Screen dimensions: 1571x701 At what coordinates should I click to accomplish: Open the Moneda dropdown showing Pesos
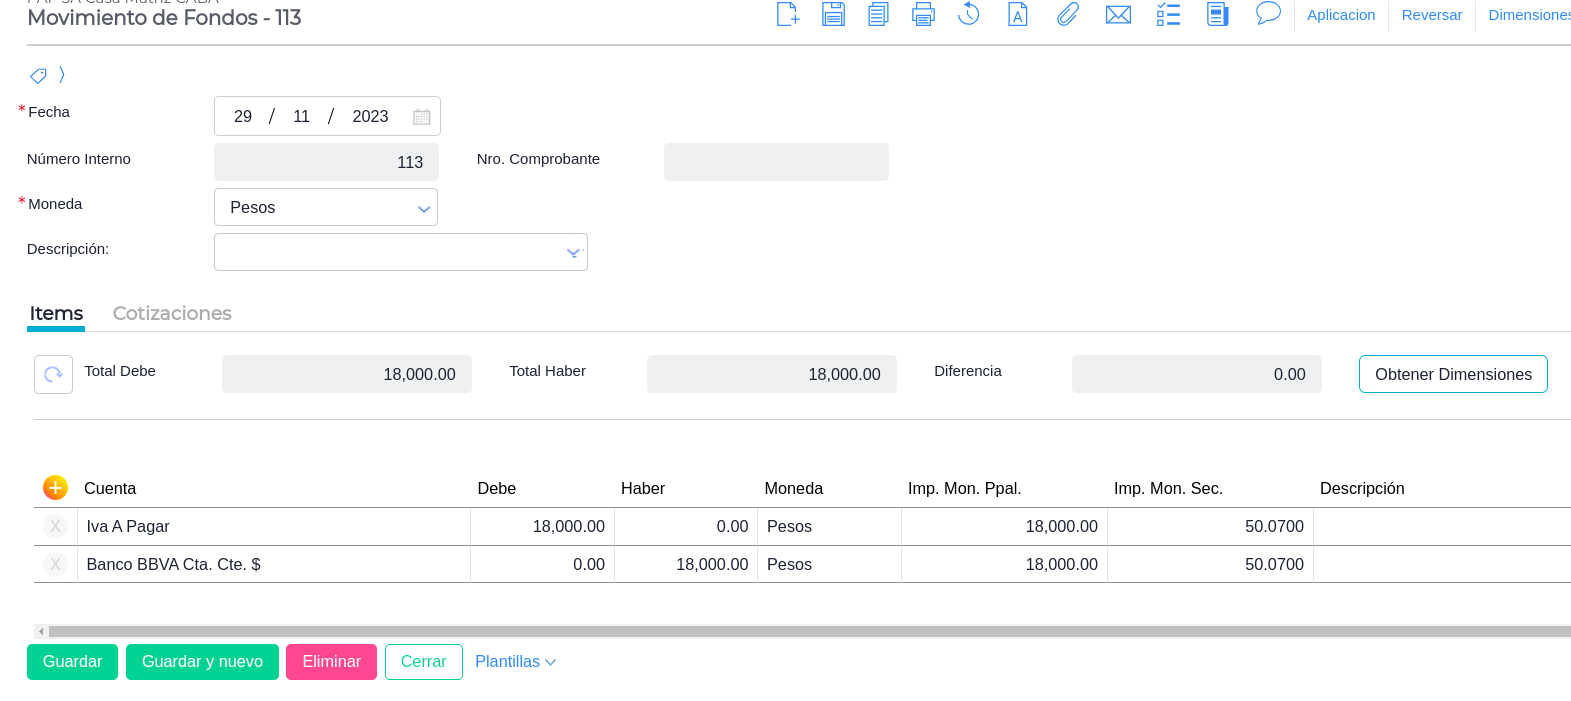pos(326,207)
